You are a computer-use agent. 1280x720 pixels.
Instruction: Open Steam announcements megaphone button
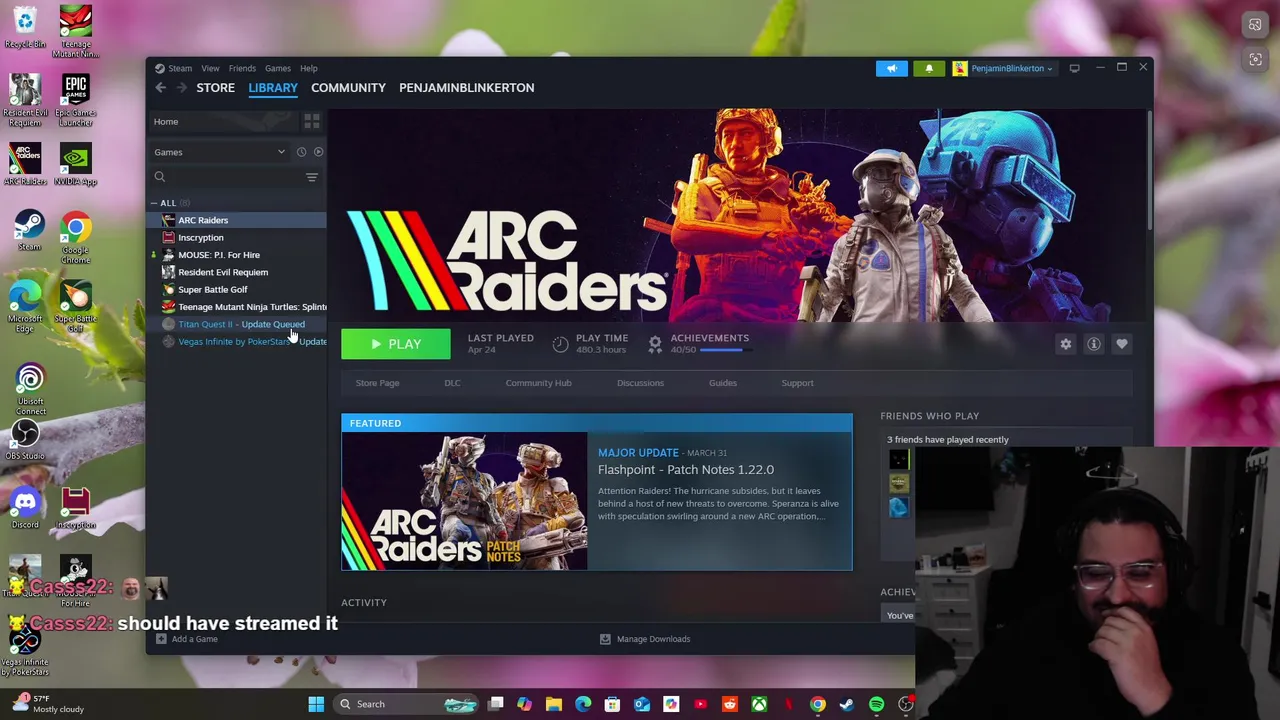click(892, 68)
